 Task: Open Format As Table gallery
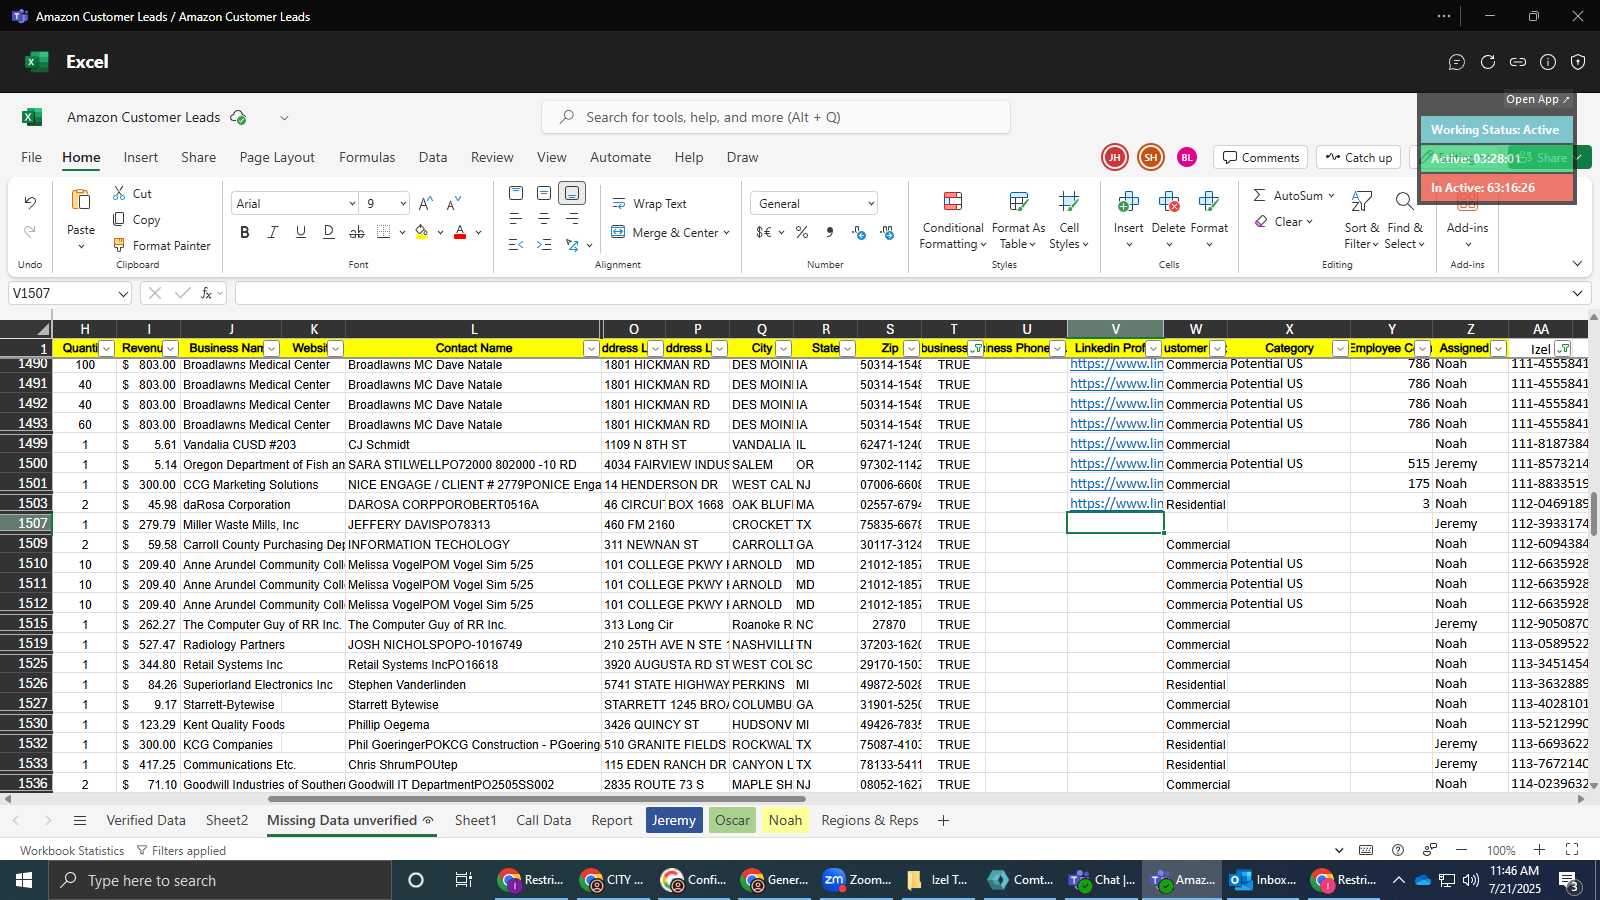tap(1018, 221)
